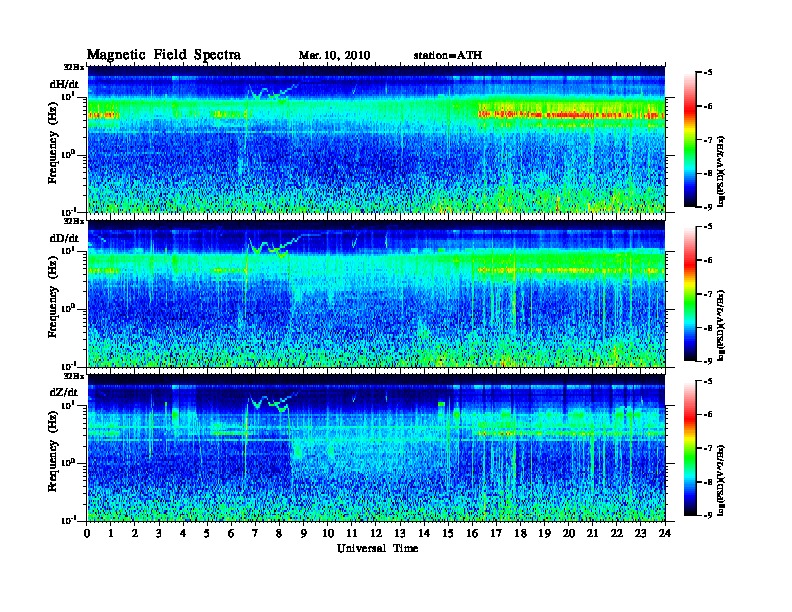Select the date text "Mar. 10, 2010"
The height and width of the screenshot is (612, 792).
pyautogui.click(x=334, y=56)
